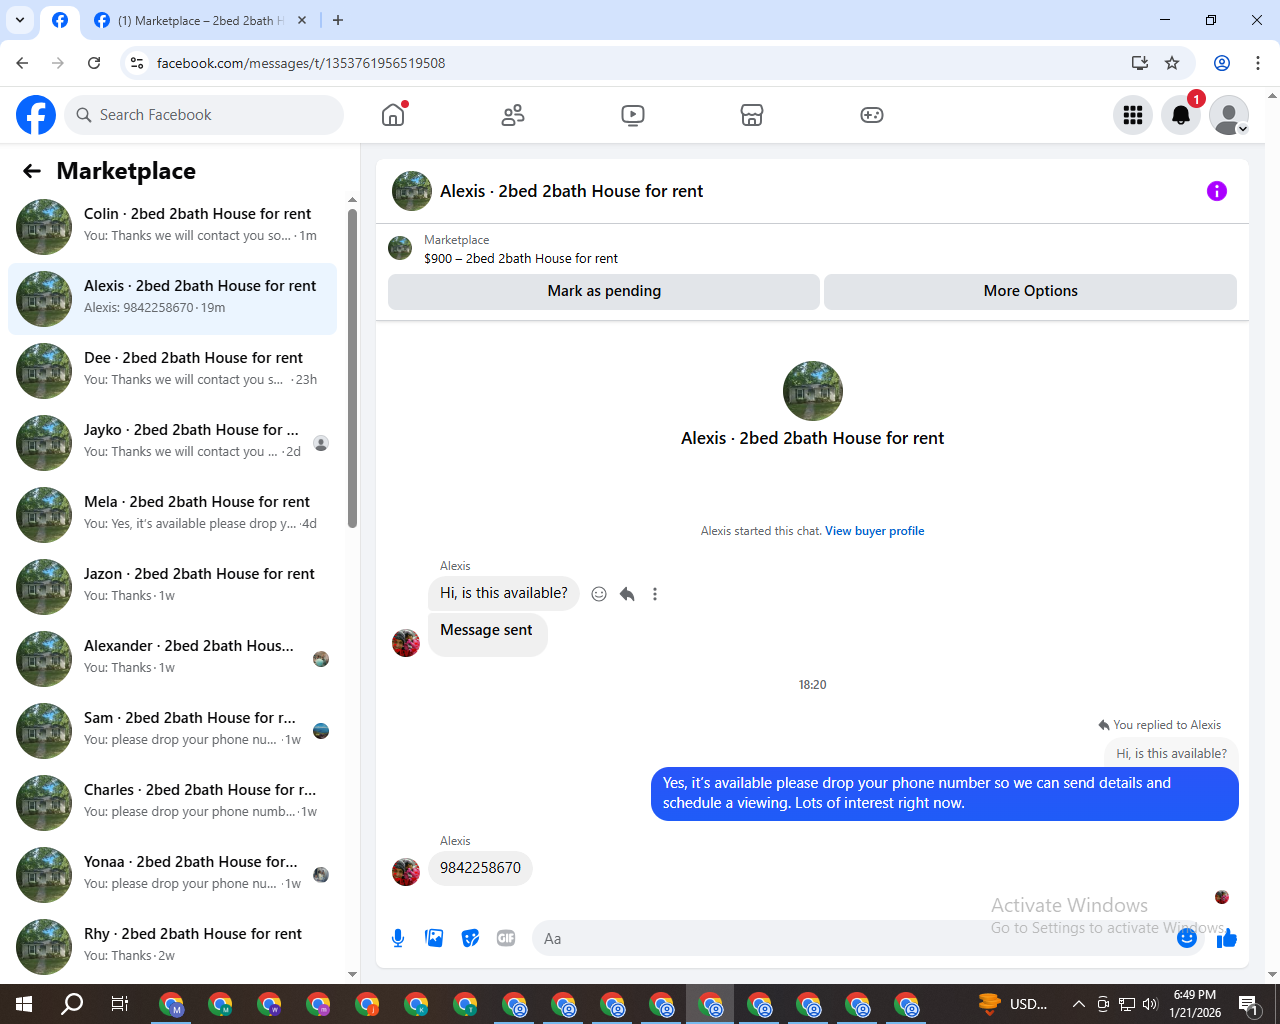
Task: Switch to the first Facebook browser tab
Action: point(60,20)
